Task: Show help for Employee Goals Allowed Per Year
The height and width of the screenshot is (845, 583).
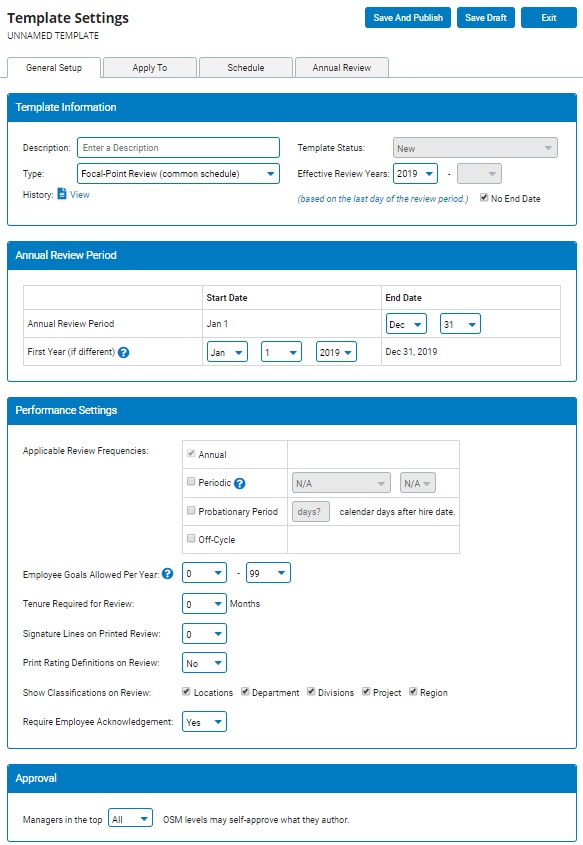Action: (x=168, y=574)
